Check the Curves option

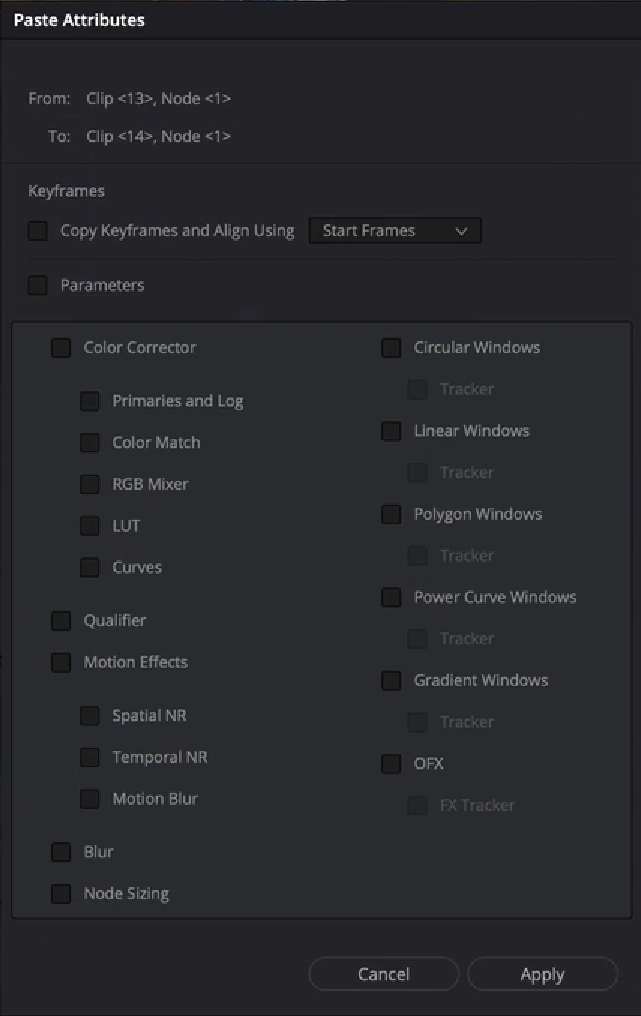[90, 568]
